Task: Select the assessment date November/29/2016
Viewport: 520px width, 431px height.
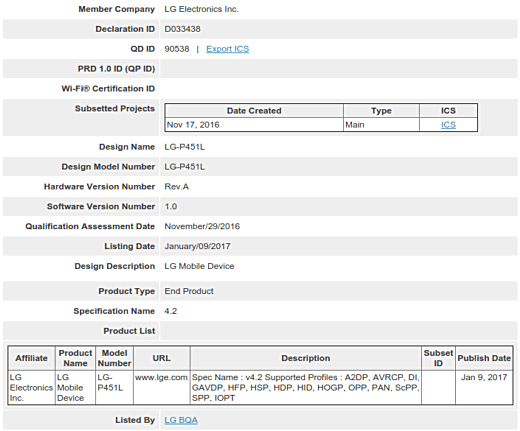Action: click(202, 226)
